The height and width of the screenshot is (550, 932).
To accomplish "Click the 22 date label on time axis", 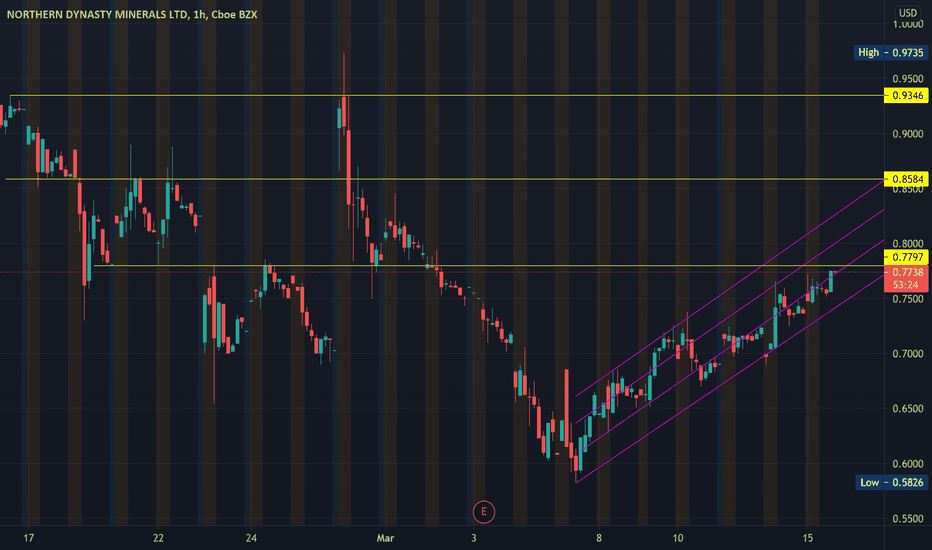I will [158, 538].
